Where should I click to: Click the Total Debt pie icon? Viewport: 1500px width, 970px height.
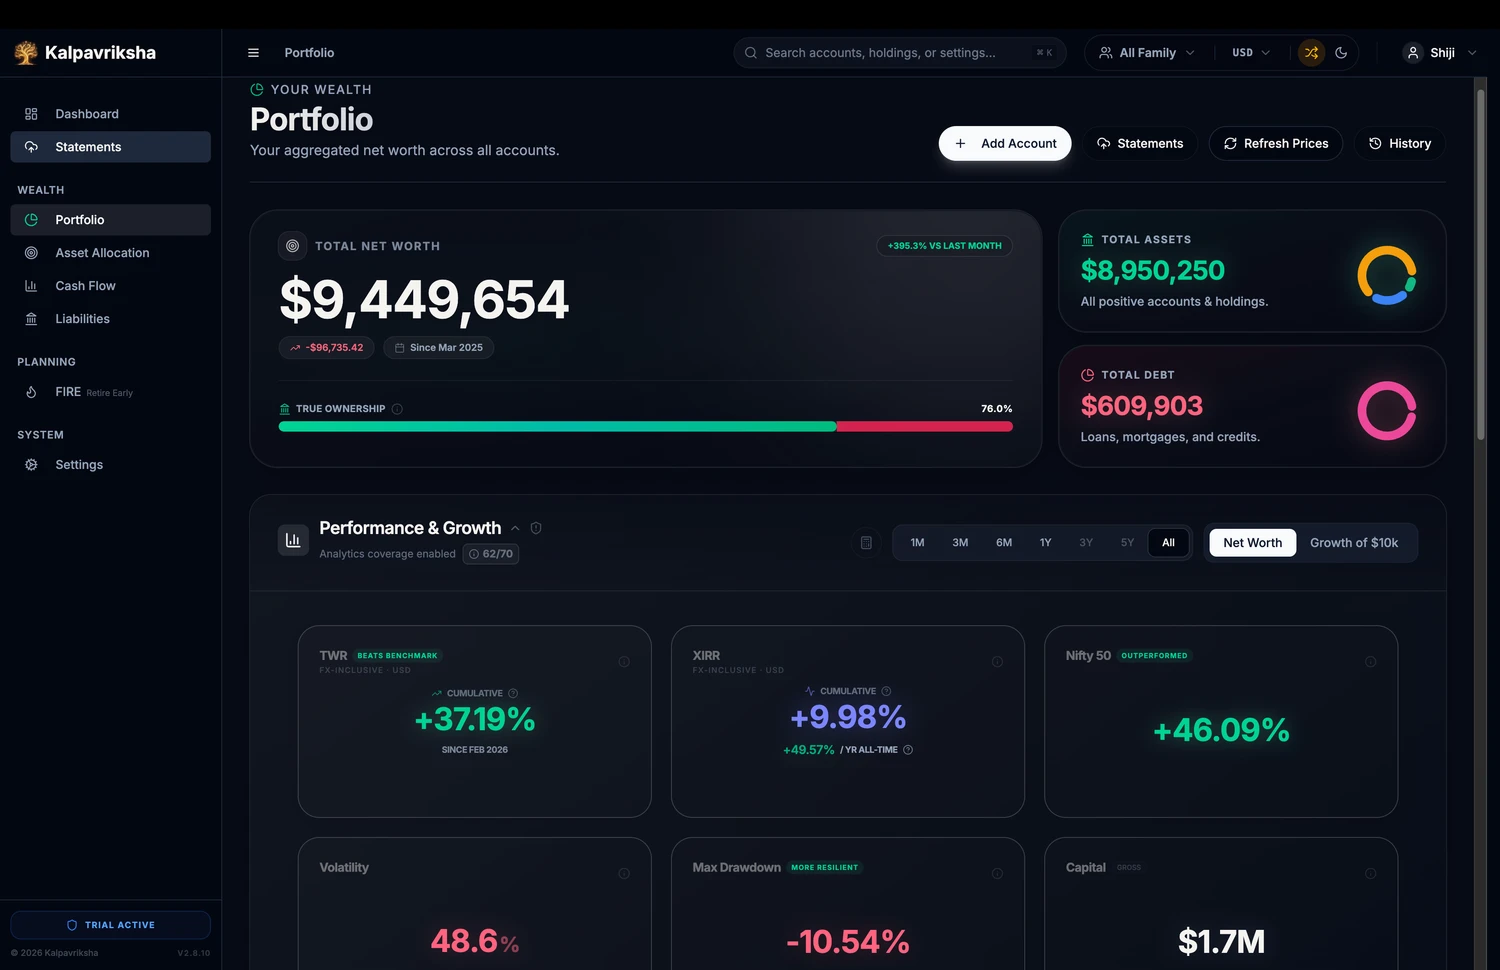(x=1087, y=375)
